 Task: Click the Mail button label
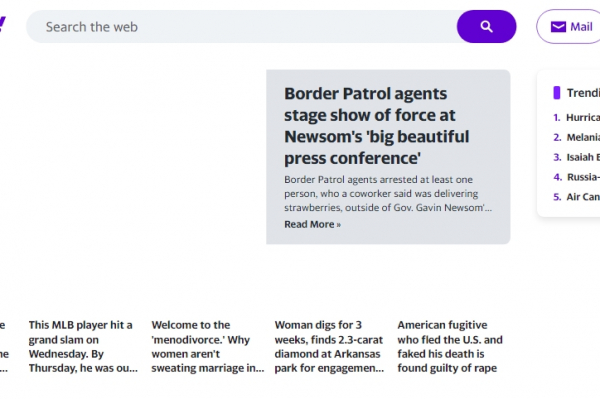581,27
